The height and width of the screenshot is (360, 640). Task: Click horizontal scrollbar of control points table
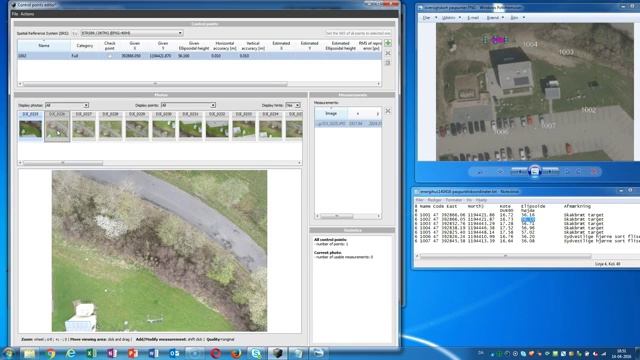[x=155, y=84]
